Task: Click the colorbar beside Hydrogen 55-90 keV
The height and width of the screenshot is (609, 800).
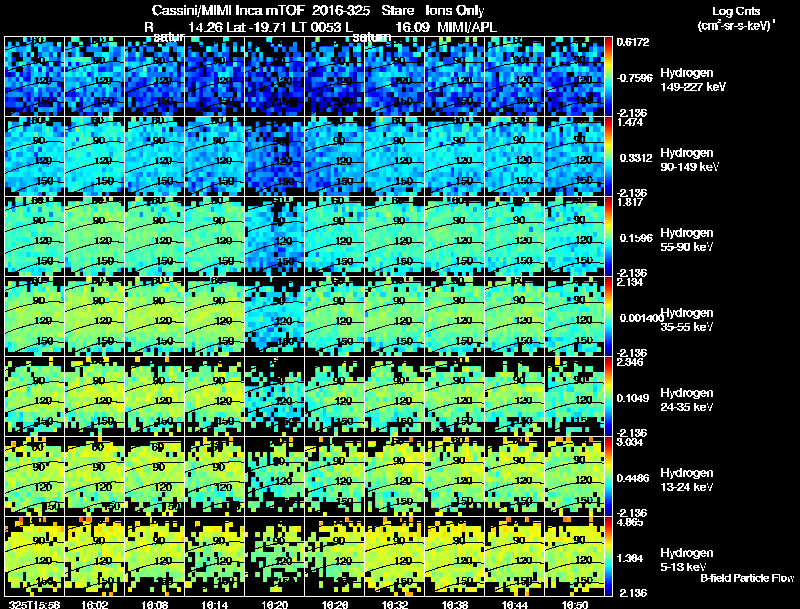Action: point(608,236)
